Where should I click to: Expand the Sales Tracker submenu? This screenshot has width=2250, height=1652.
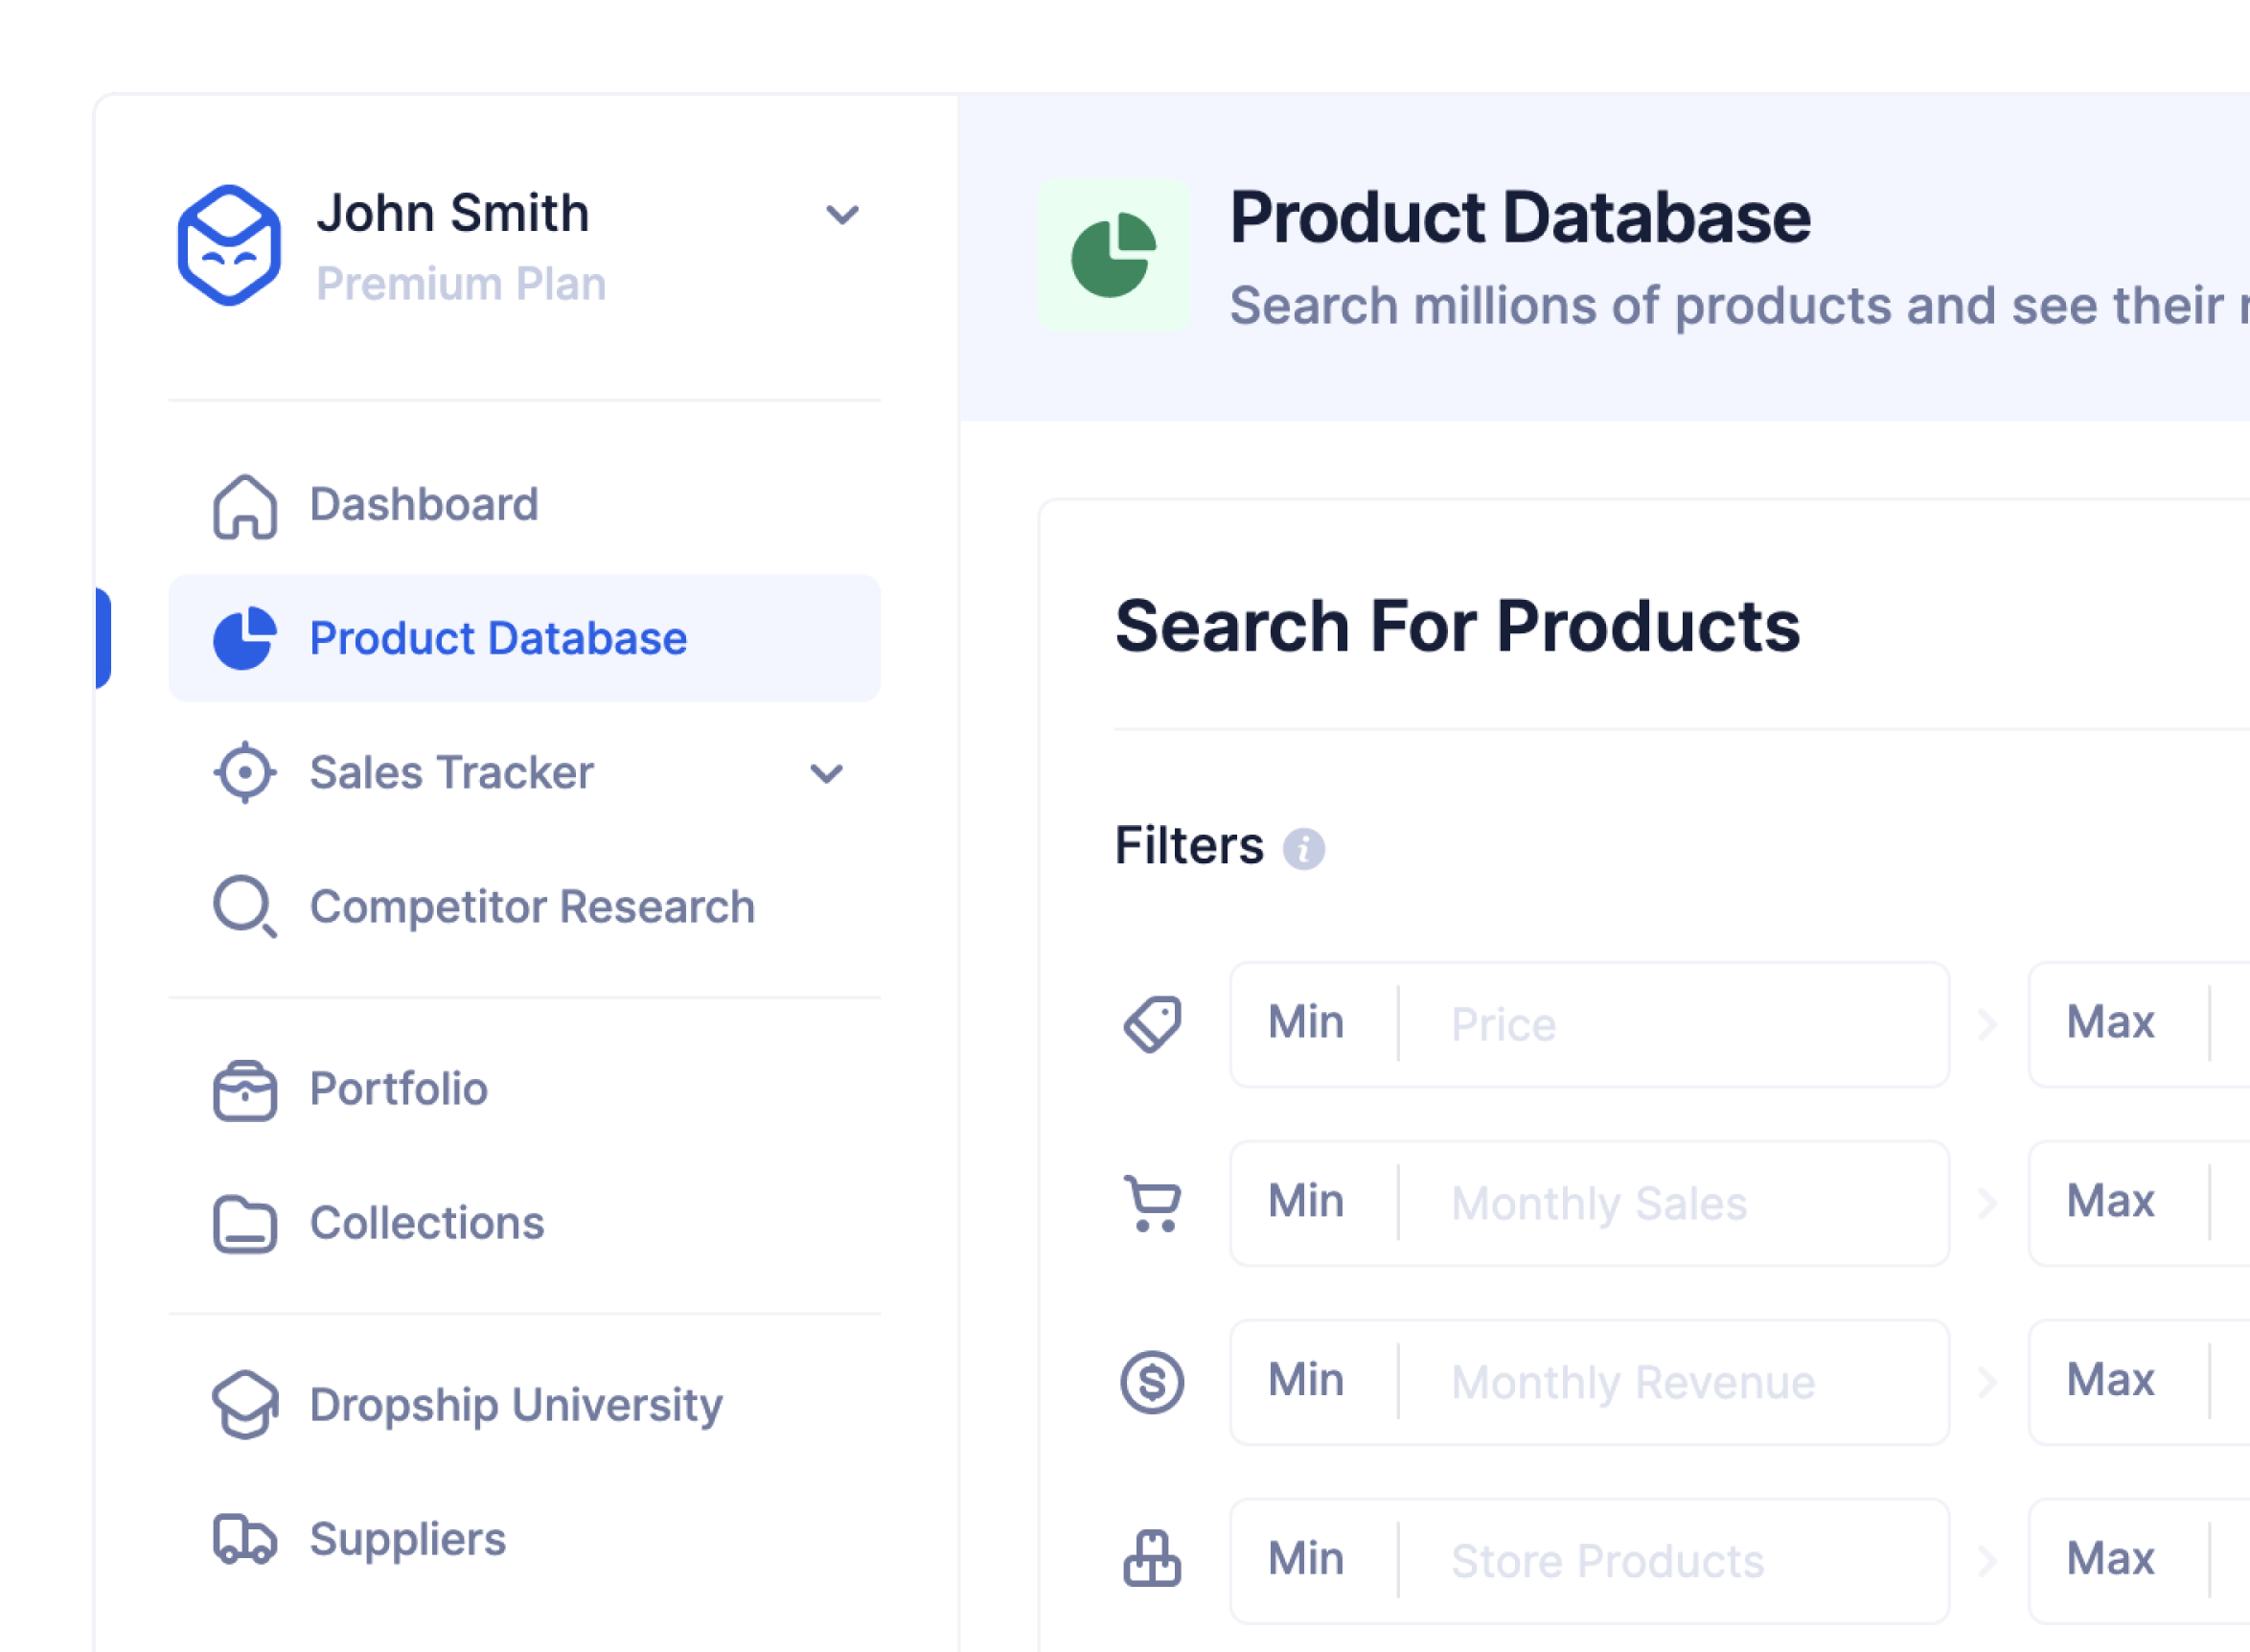coord(826,773)
